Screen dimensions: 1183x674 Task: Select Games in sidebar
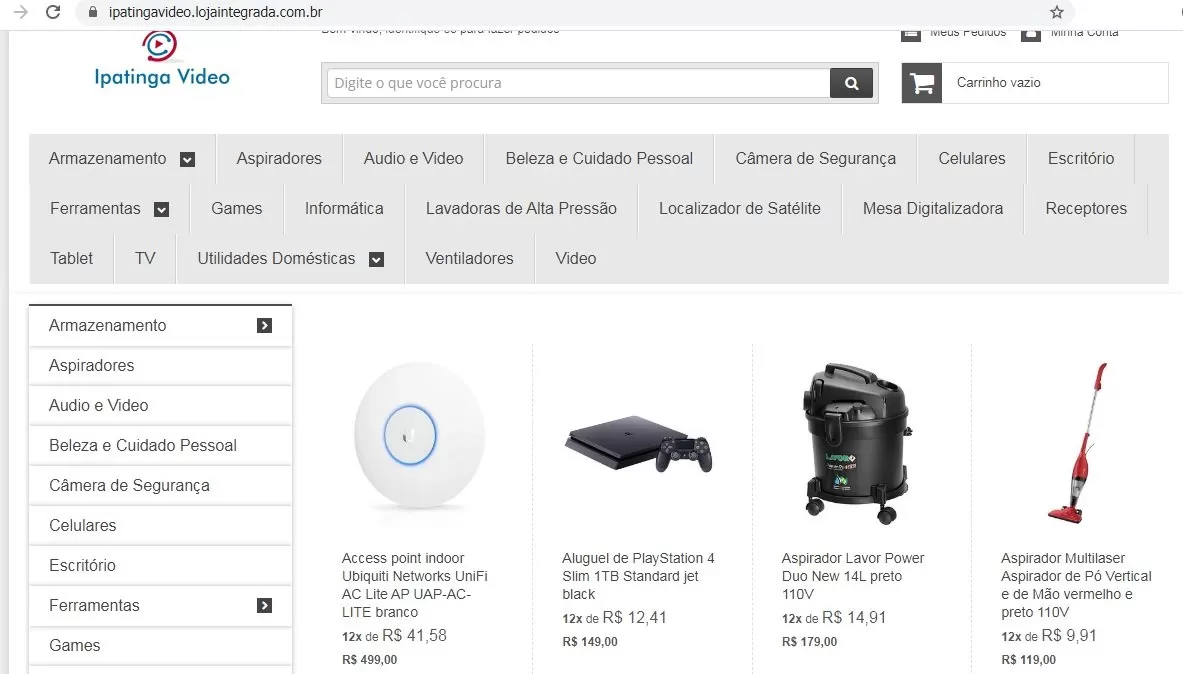pyautogui.click(x=160, y=645)
